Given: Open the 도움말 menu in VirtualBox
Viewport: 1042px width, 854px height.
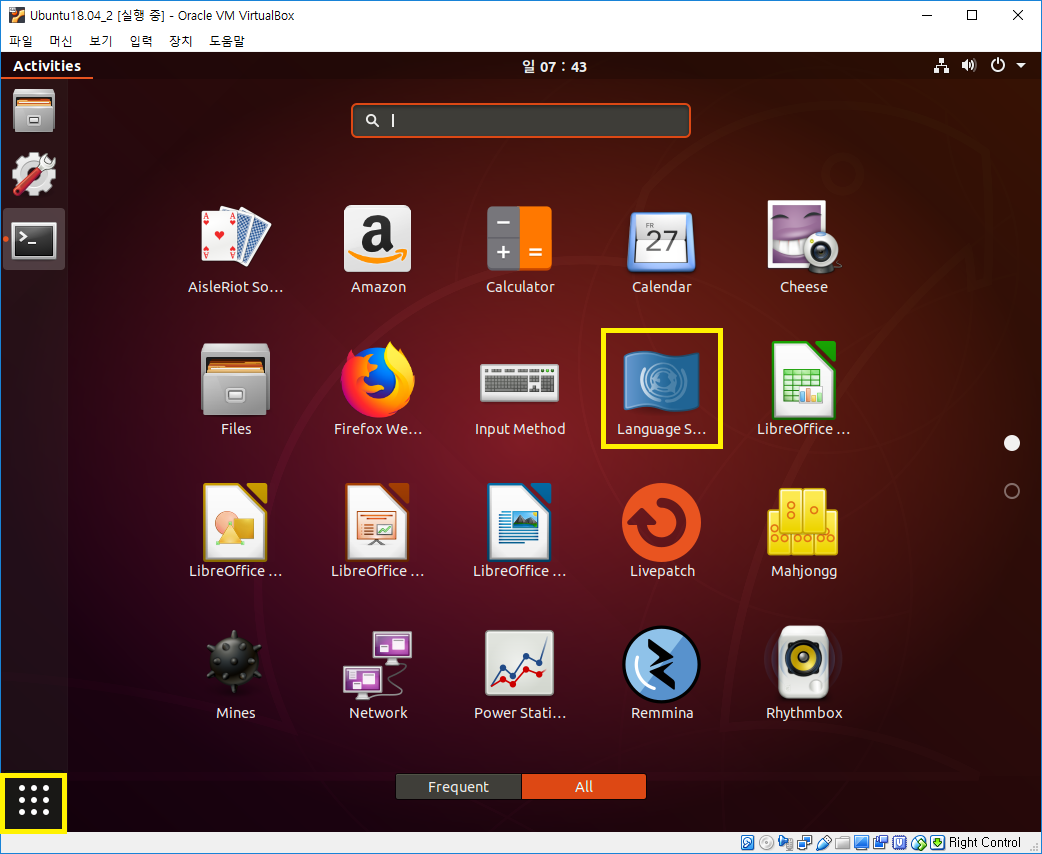Looking at the screenshot, I should [x=227, y=41].
